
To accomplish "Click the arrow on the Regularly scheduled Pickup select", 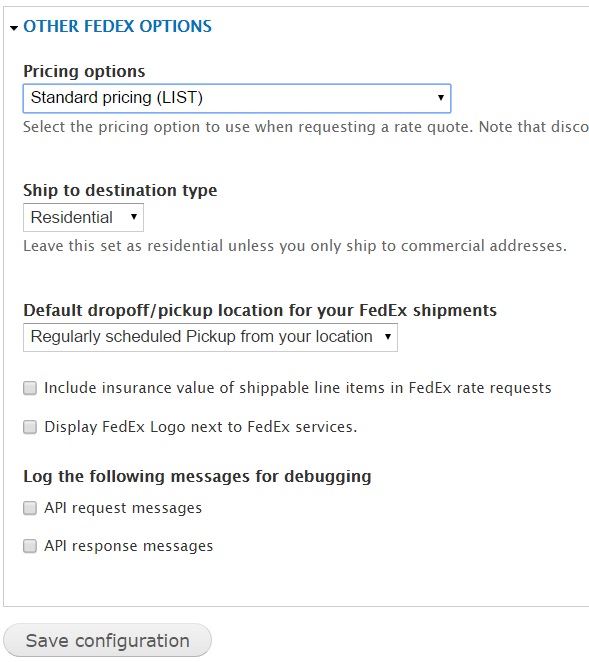I will point(388,337).
